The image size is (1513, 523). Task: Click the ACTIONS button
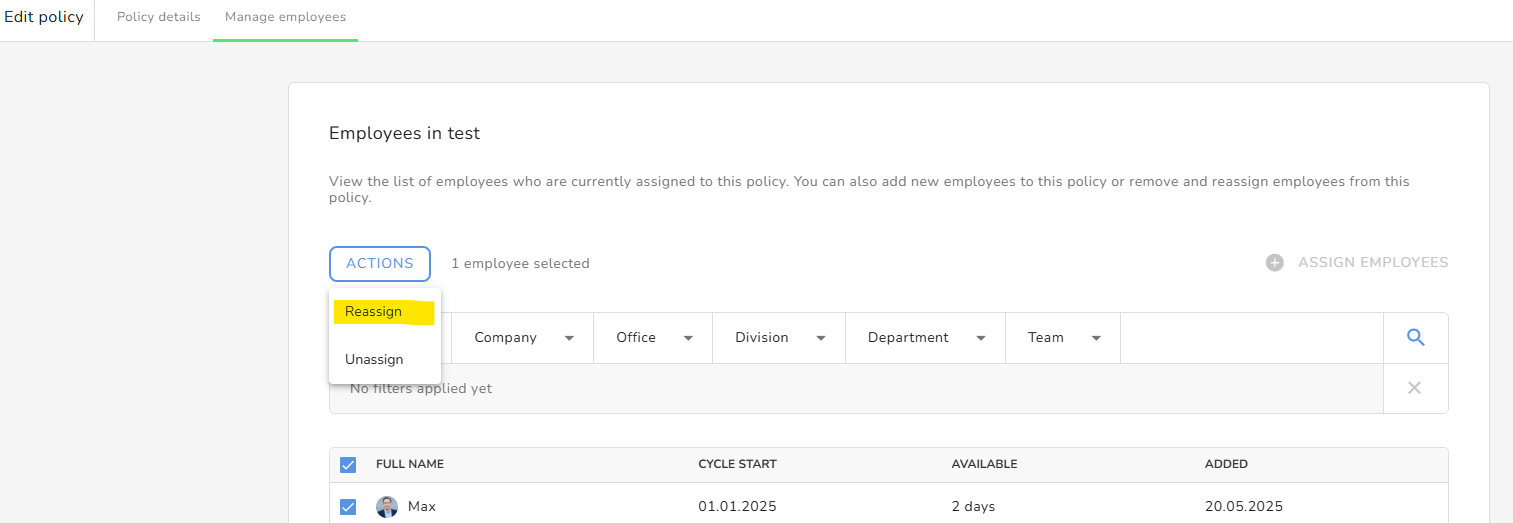[380, 264]
